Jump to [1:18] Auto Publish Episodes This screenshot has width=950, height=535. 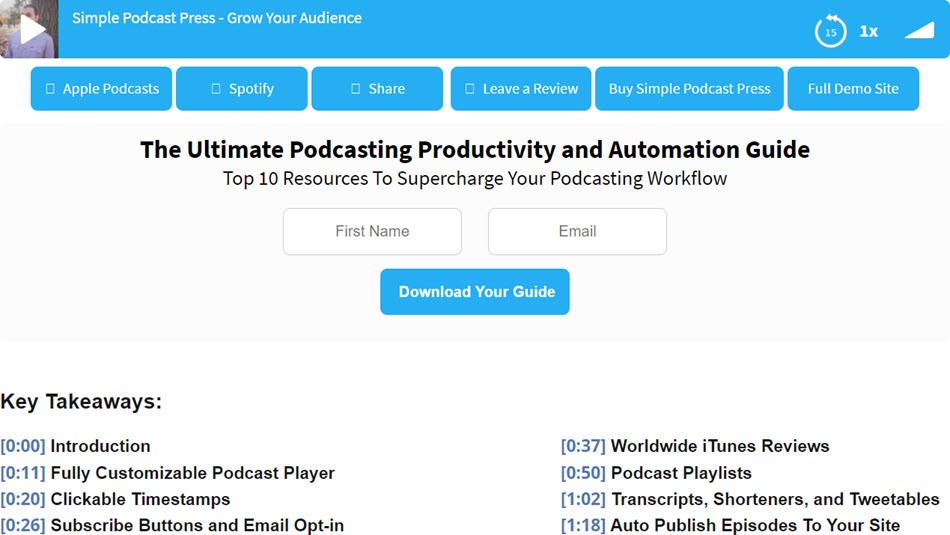583,525
